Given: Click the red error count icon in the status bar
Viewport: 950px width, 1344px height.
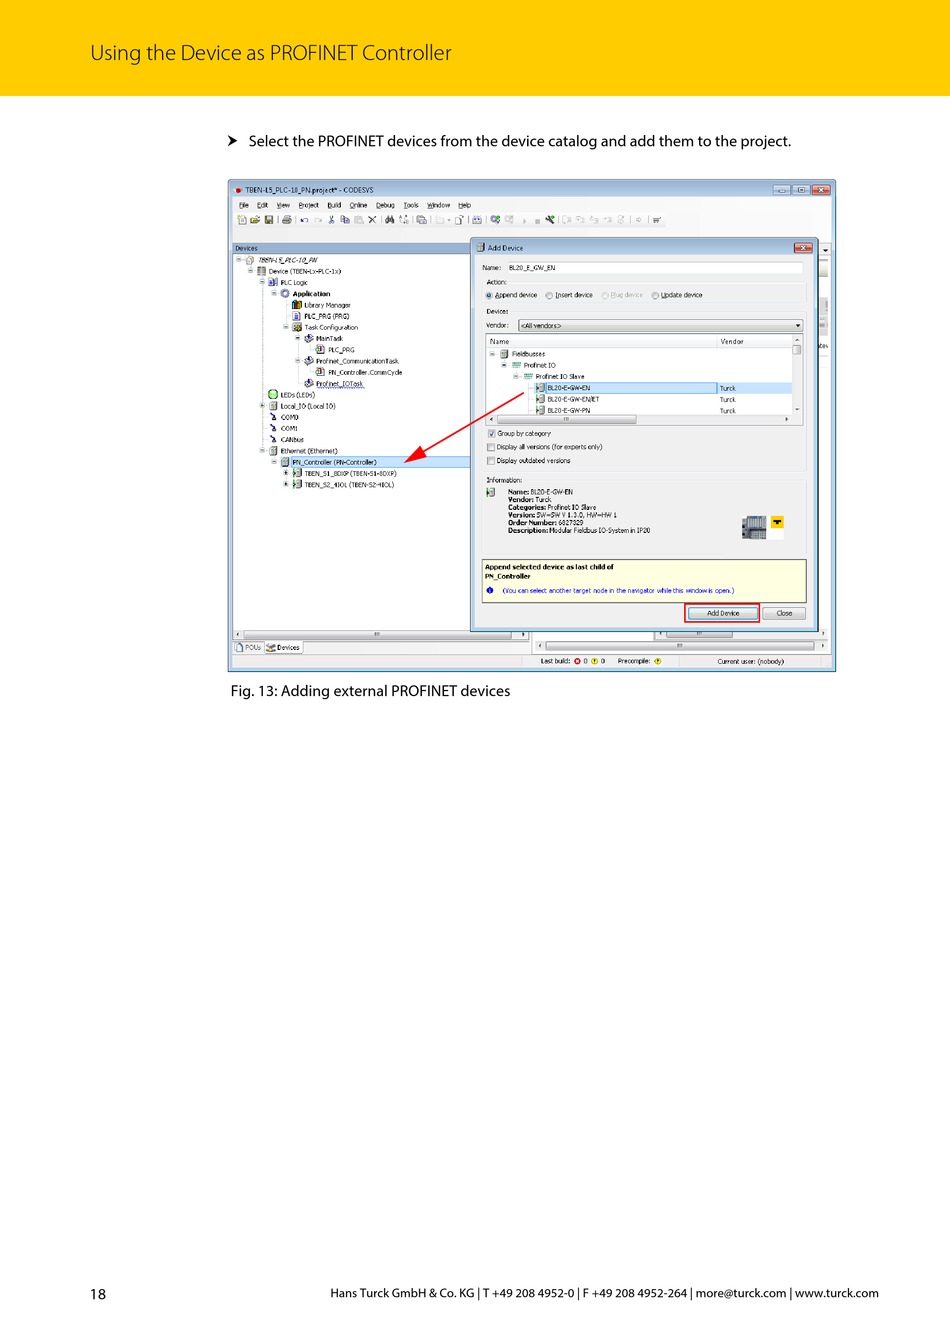Looking at the screenshot, I should pyautogui.click(x=577, y=661).
